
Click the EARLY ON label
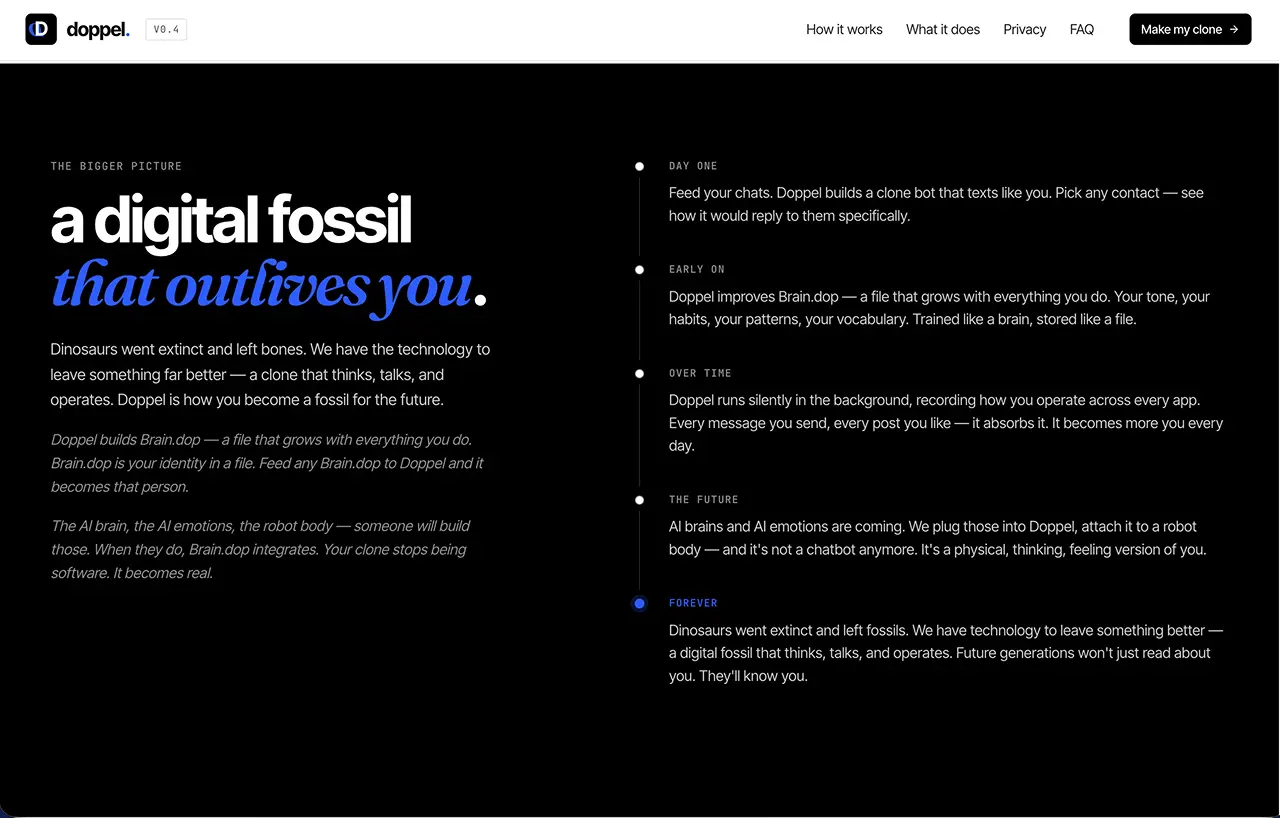(697, 270)
